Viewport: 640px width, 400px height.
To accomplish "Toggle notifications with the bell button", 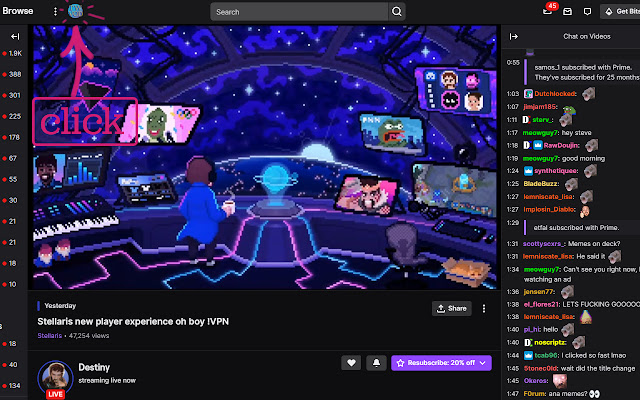I will click(376, 362).
